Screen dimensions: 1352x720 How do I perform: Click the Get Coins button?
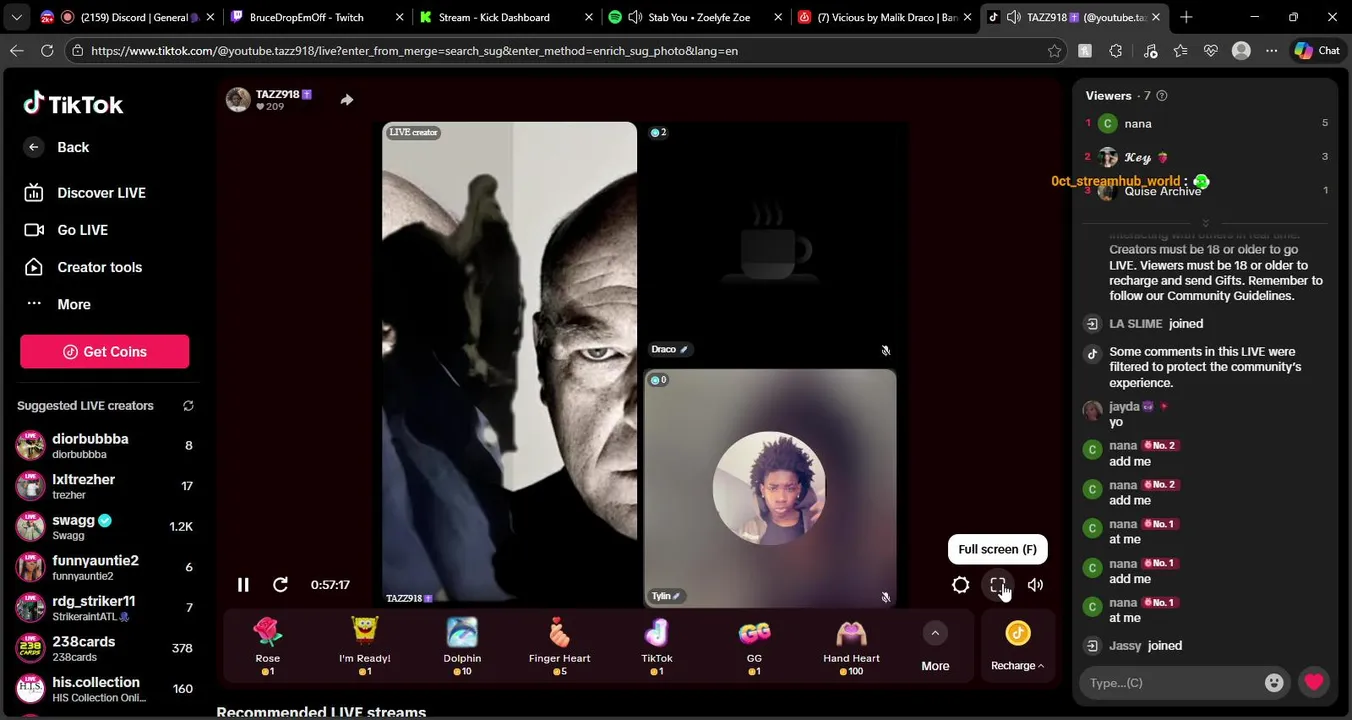pos(104,351)
